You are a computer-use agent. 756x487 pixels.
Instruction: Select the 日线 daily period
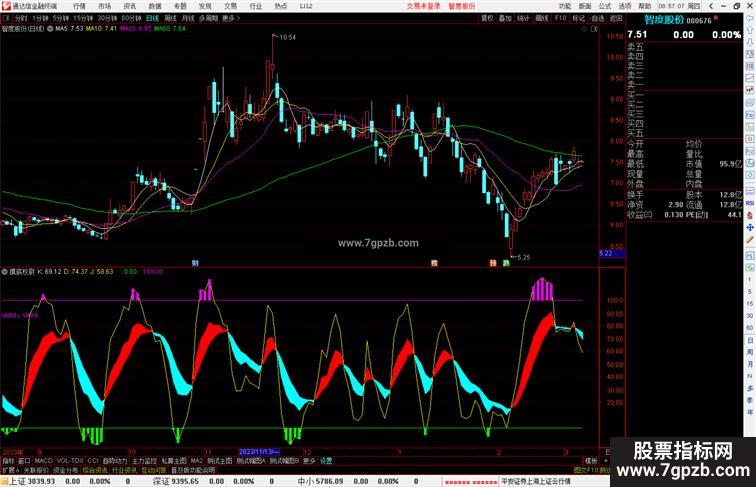click(x=152, y=18)
